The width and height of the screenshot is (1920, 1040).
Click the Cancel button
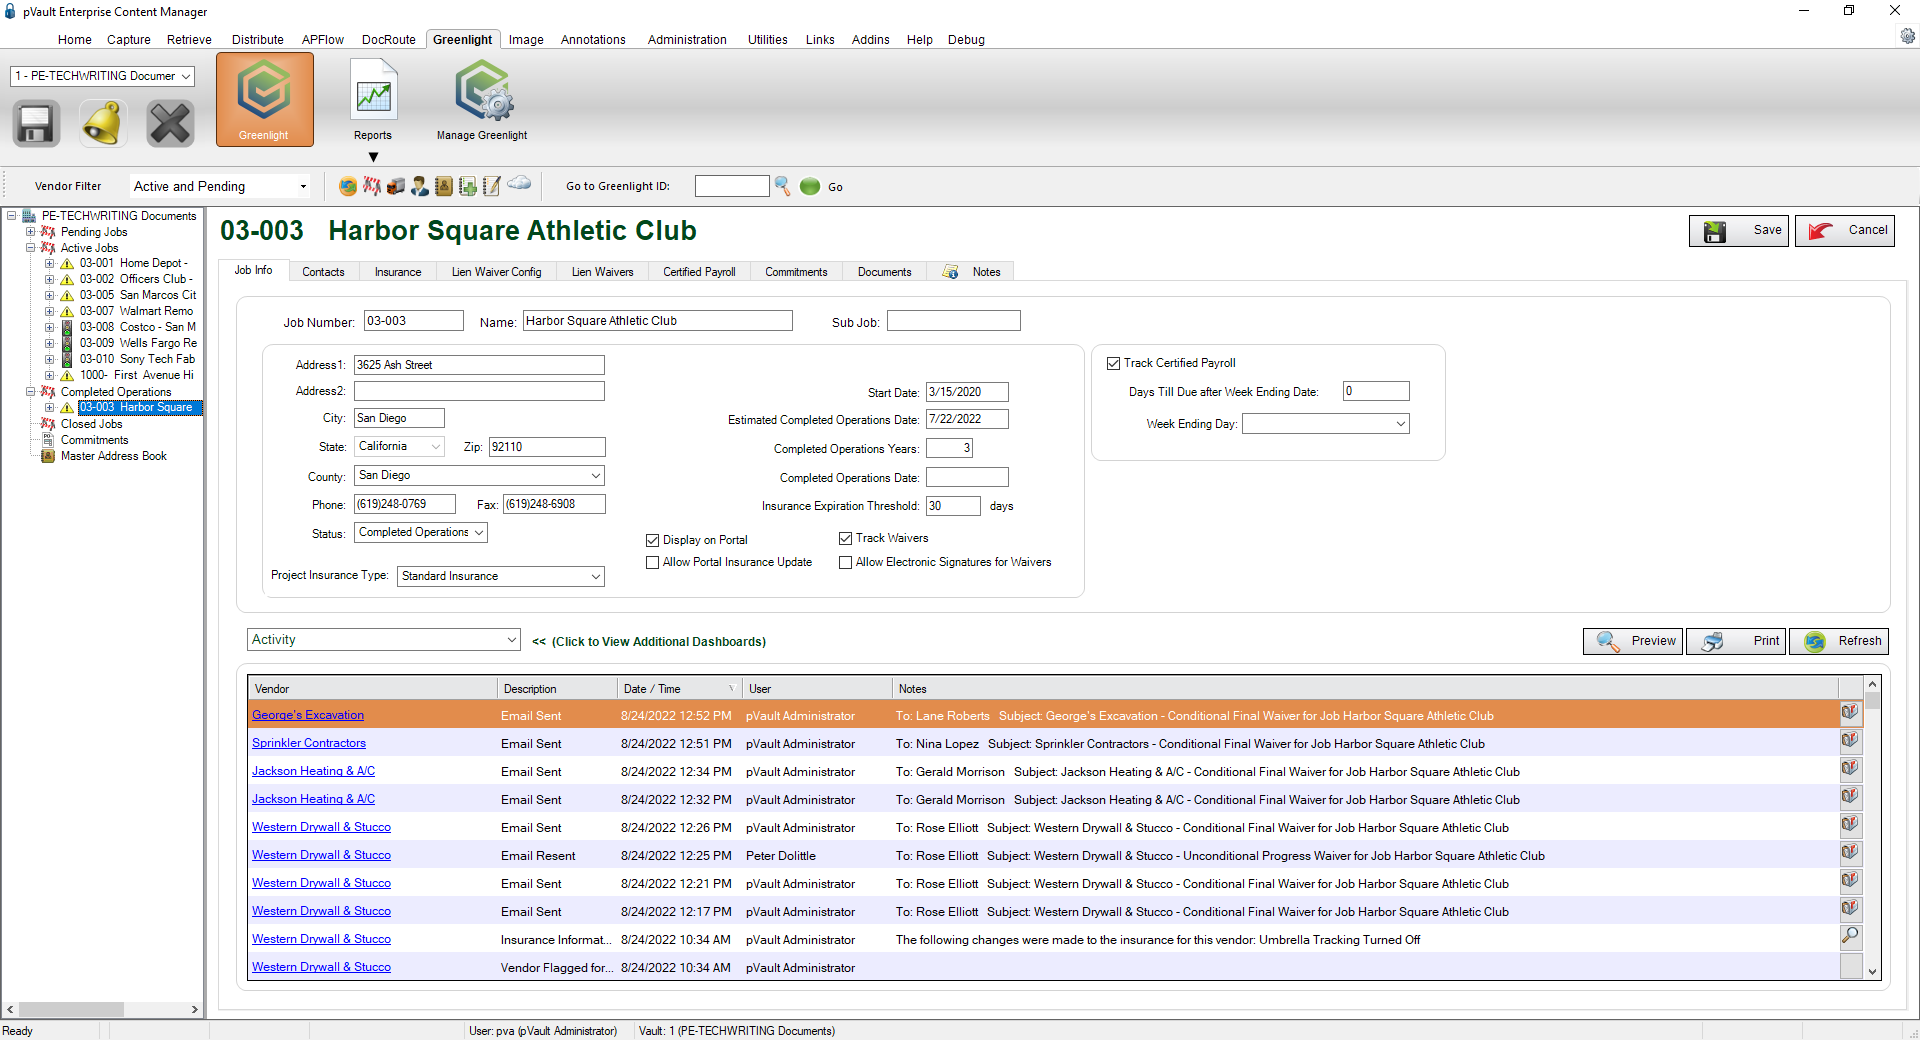coord(1845,231)
